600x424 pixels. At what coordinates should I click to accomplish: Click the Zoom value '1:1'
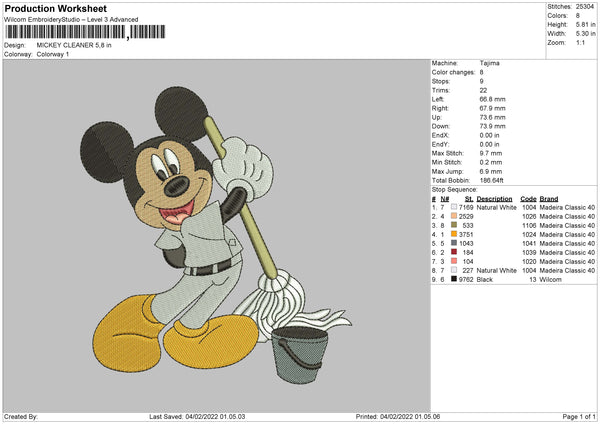(x=580, y=42)
